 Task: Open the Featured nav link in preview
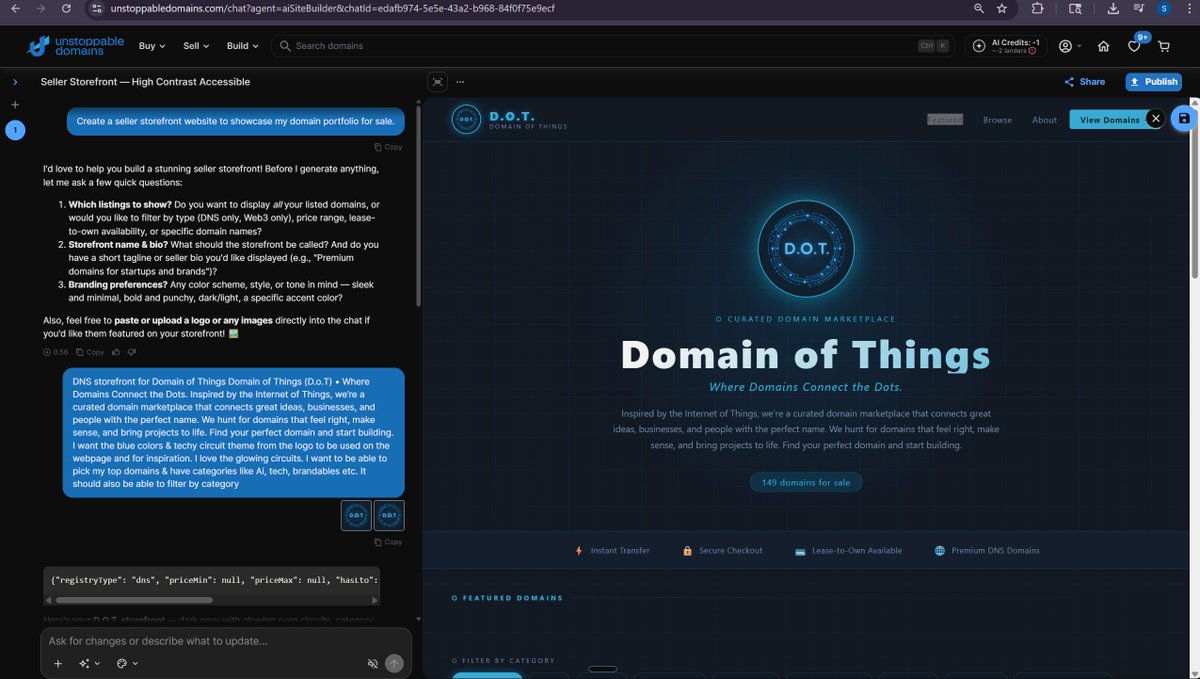pos(945,120)
